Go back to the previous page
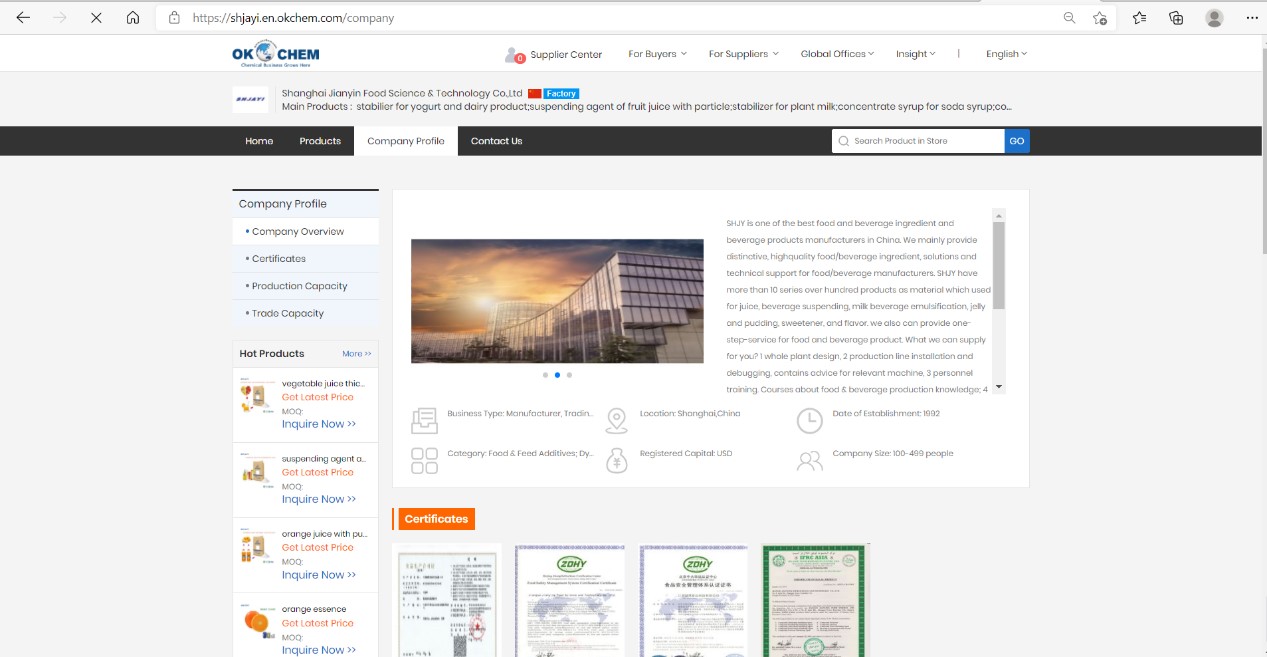The height and width of the screenshot is (657, 1267). coord(23,18)
